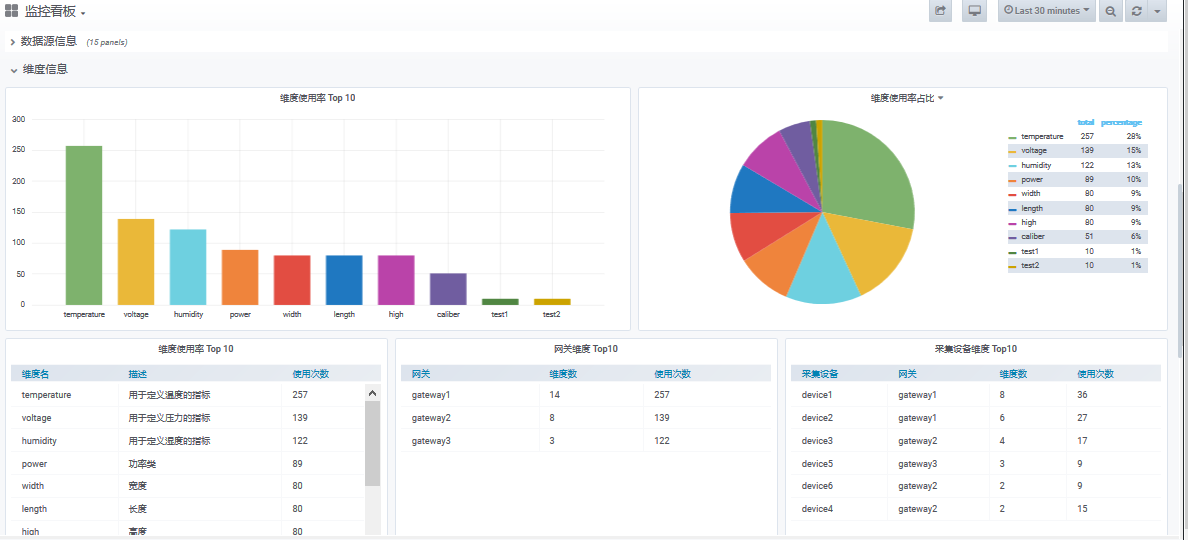Click the 维度使用率 Top 10 bar chart title

coord(317,98)
